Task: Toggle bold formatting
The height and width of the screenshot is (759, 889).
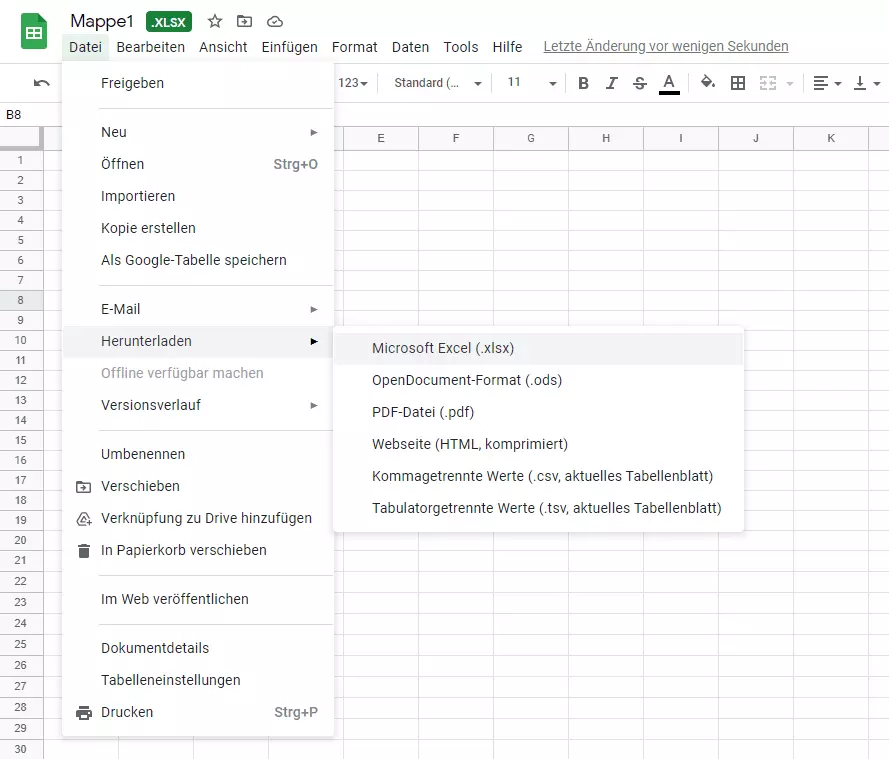Action: (584, 83)
